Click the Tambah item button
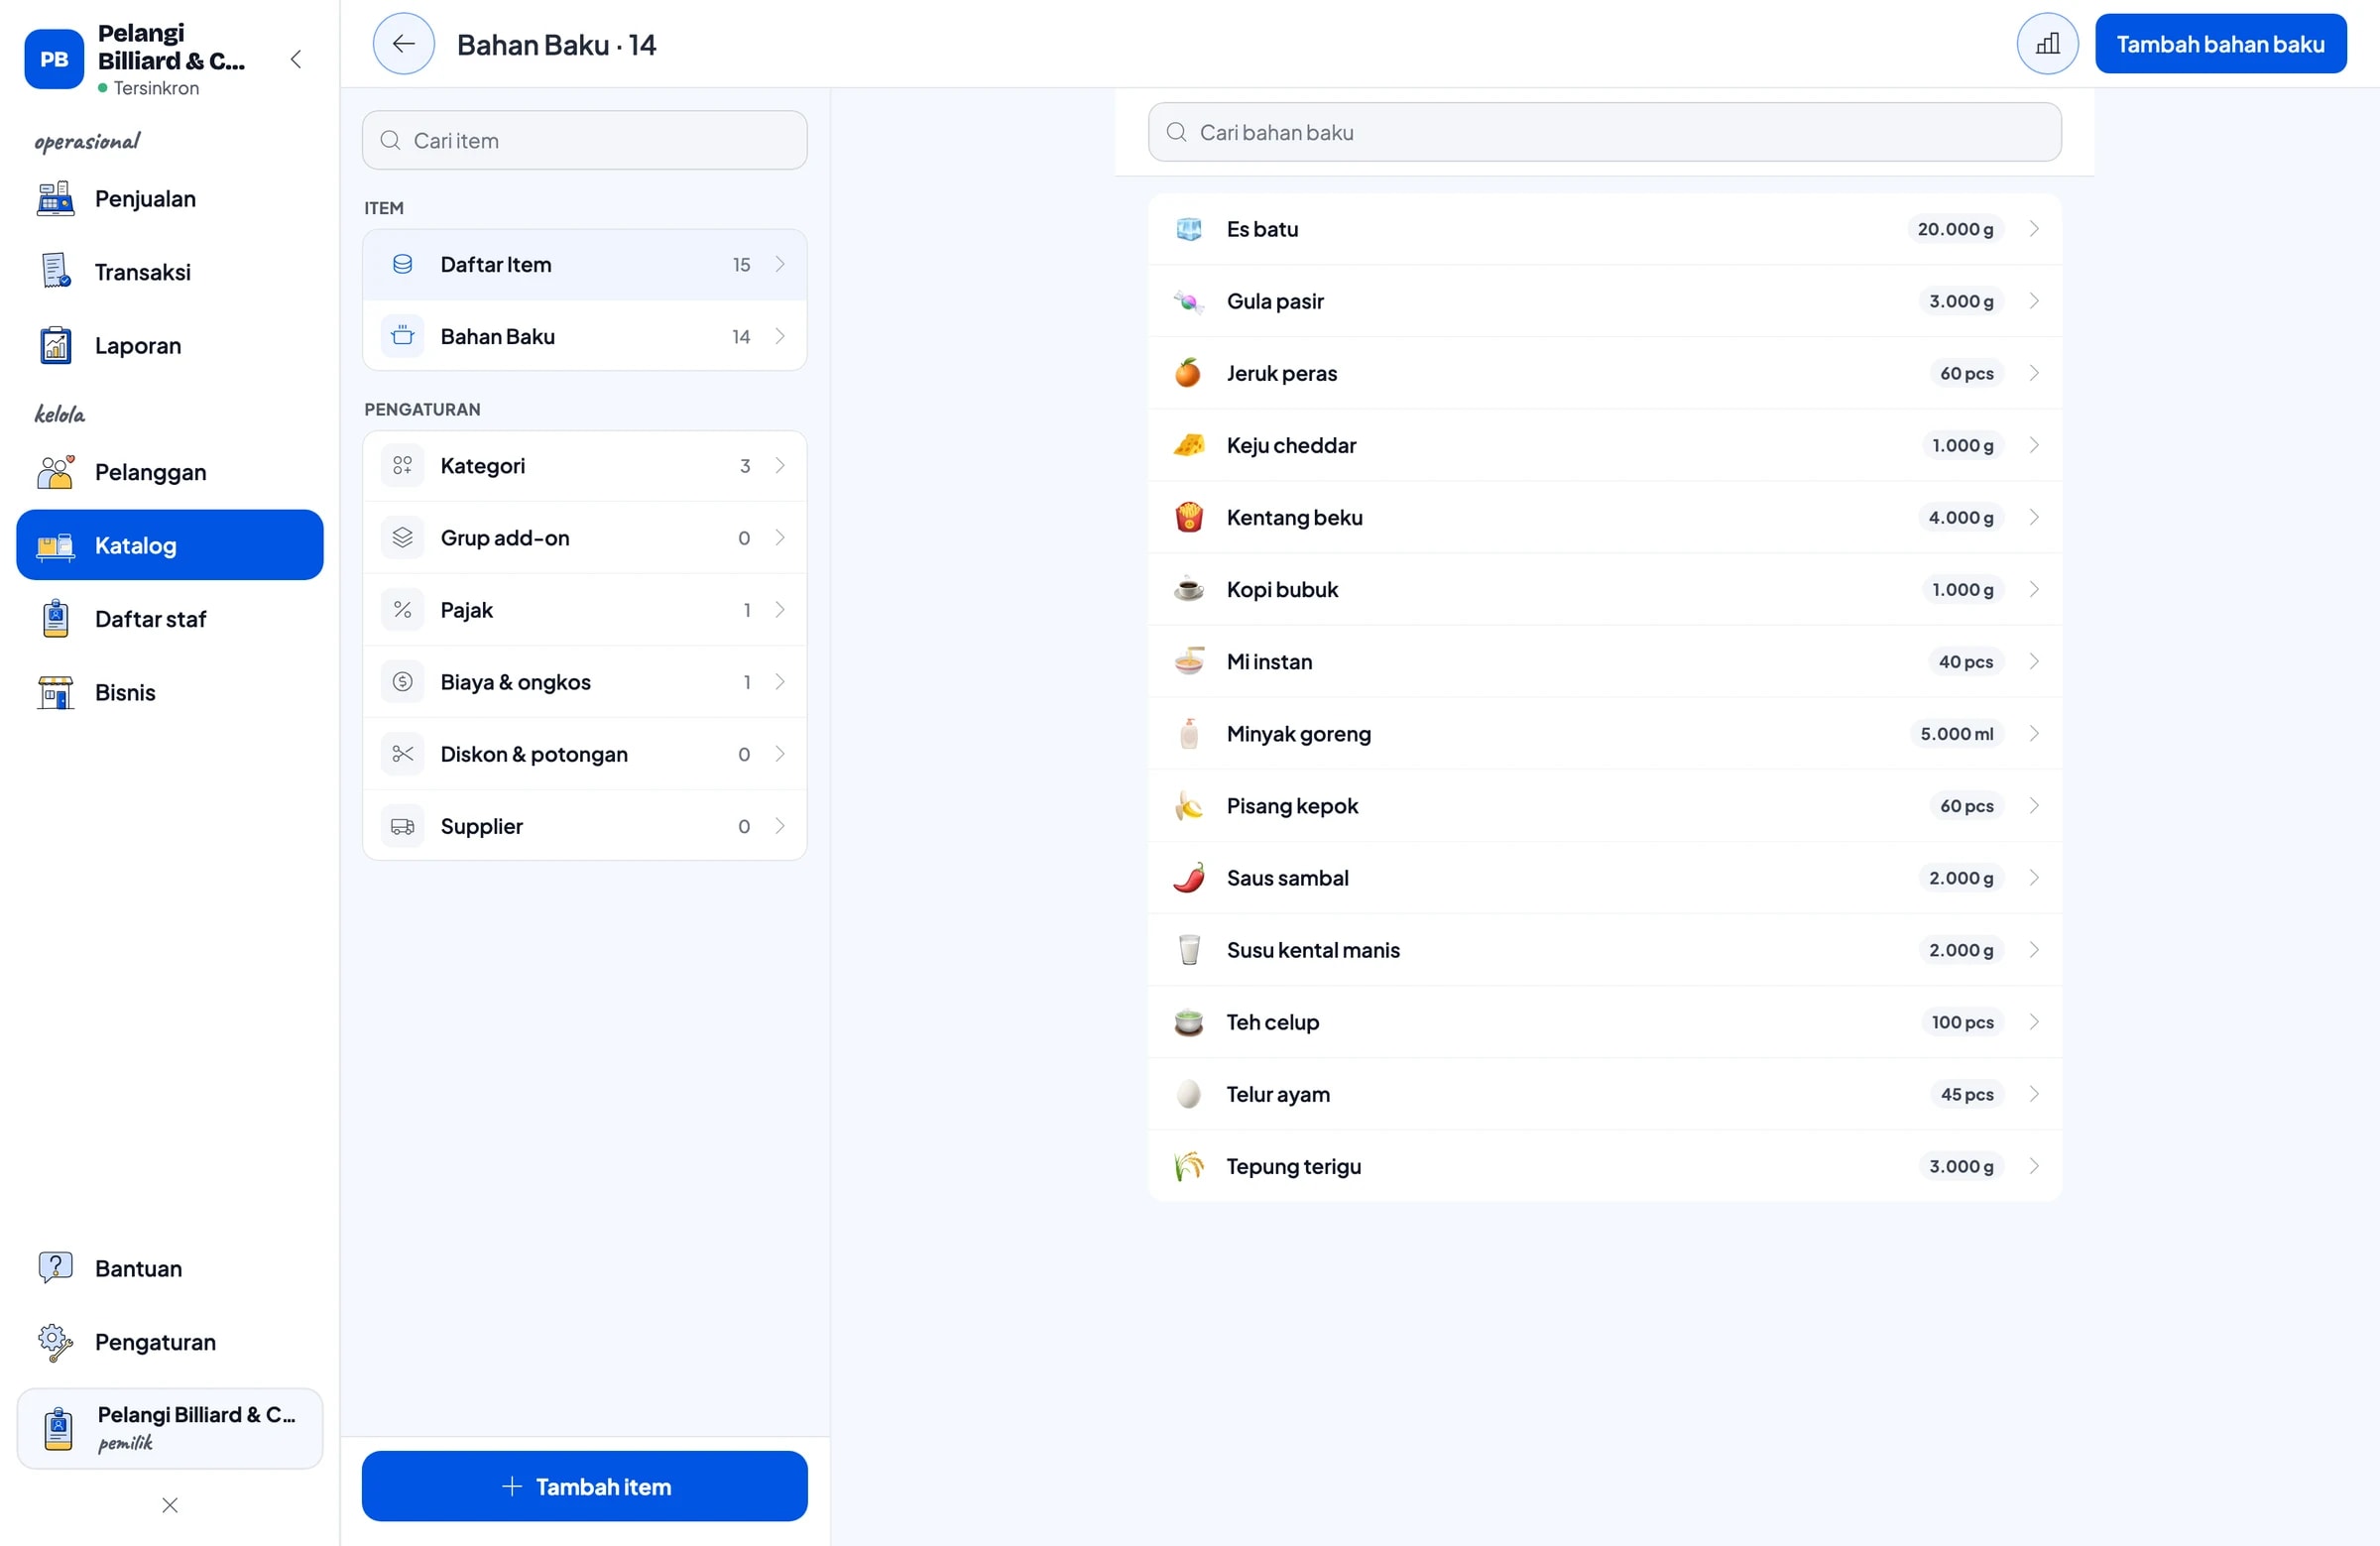The image size is (2380, 1546). click(584, 1486)
